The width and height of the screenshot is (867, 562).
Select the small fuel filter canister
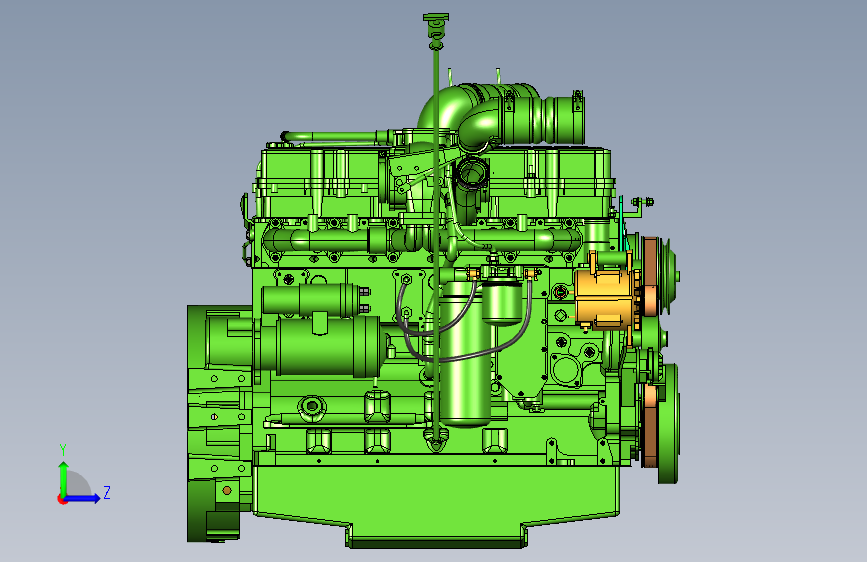[x=502, y=301]
